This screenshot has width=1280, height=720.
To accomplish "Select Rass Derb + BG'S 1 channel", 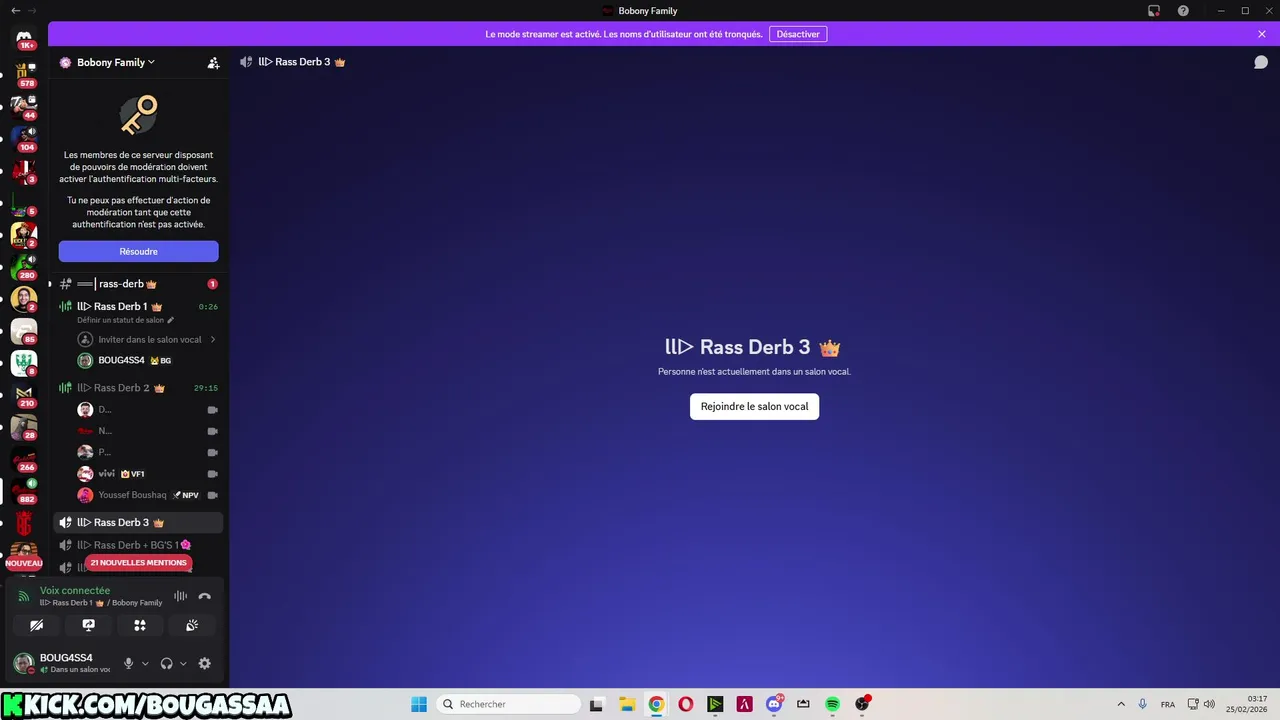I will click(x=138, y=545).
